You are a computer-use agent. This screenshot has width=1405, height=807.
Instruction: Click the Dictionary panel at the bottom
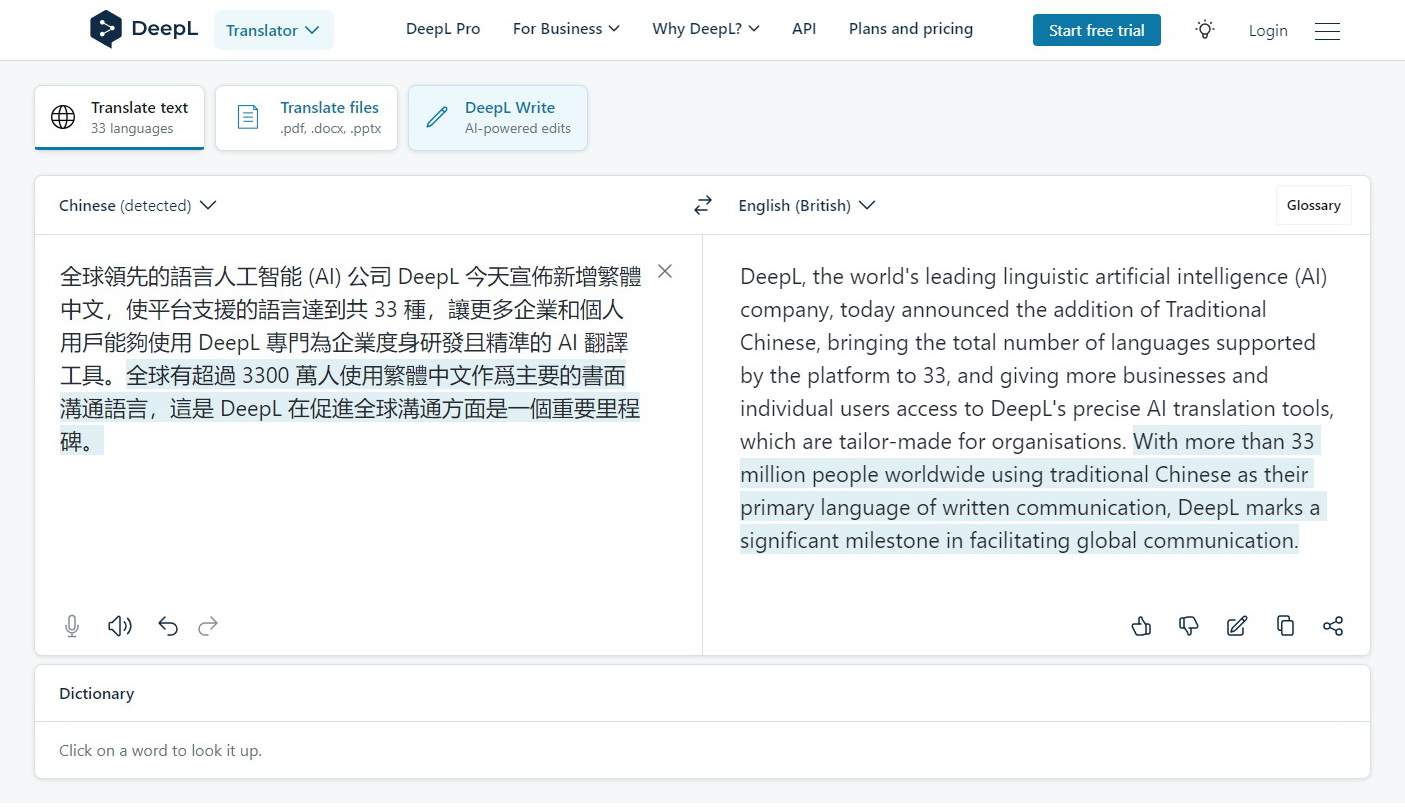[x=96, y=692]
